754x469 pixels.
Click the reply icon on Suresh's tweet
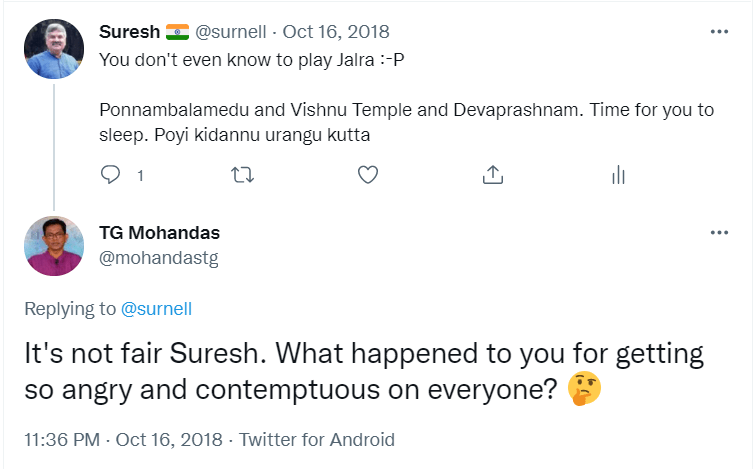pos(112,175)
